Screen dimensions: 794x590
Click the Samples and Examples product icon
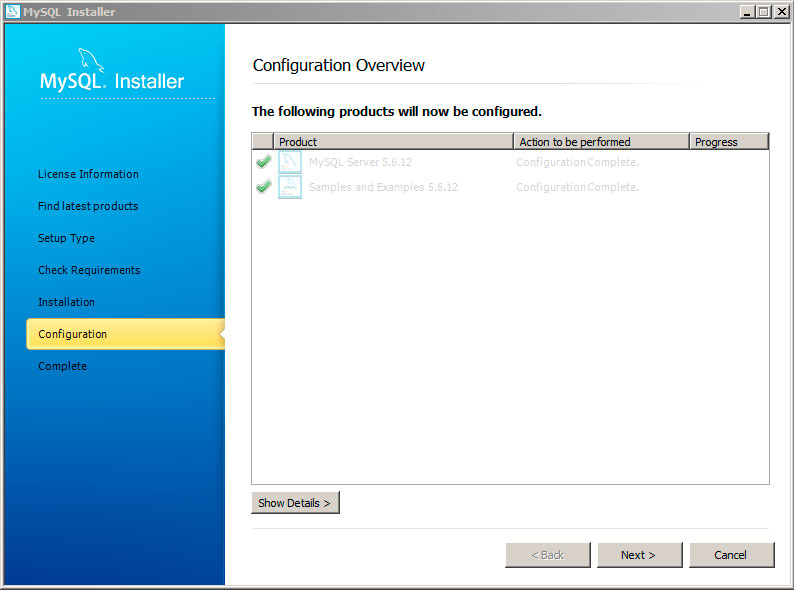point(290,187)
